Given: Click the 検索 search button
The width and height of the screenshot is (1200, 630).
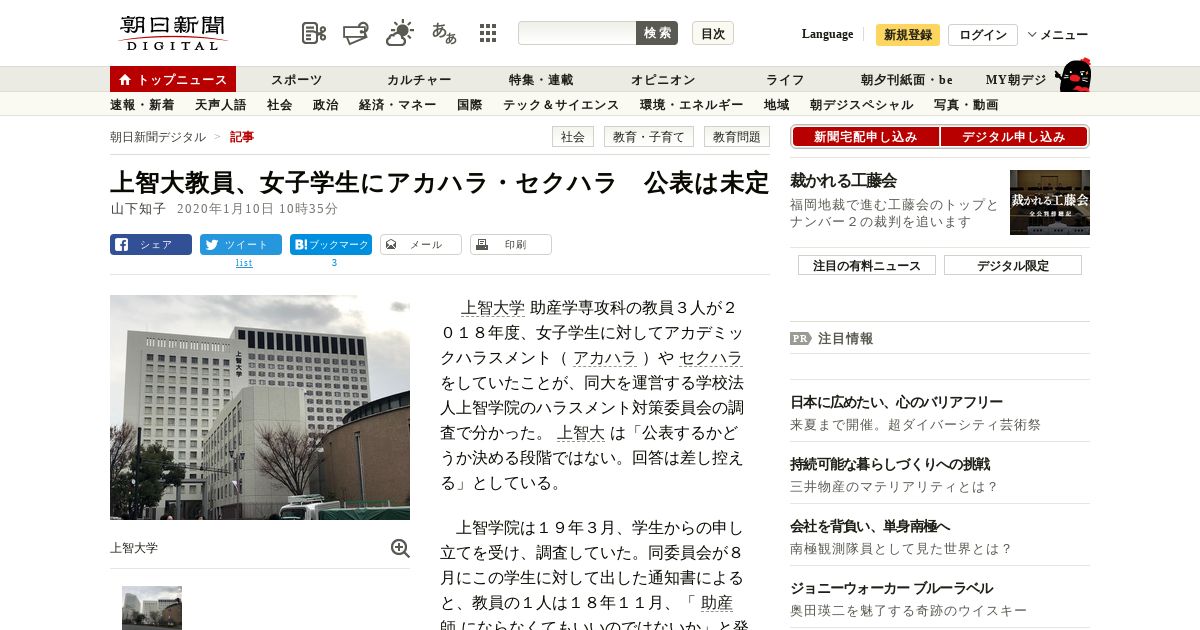Looking at the screenshot, I should [x=657, y=33].
